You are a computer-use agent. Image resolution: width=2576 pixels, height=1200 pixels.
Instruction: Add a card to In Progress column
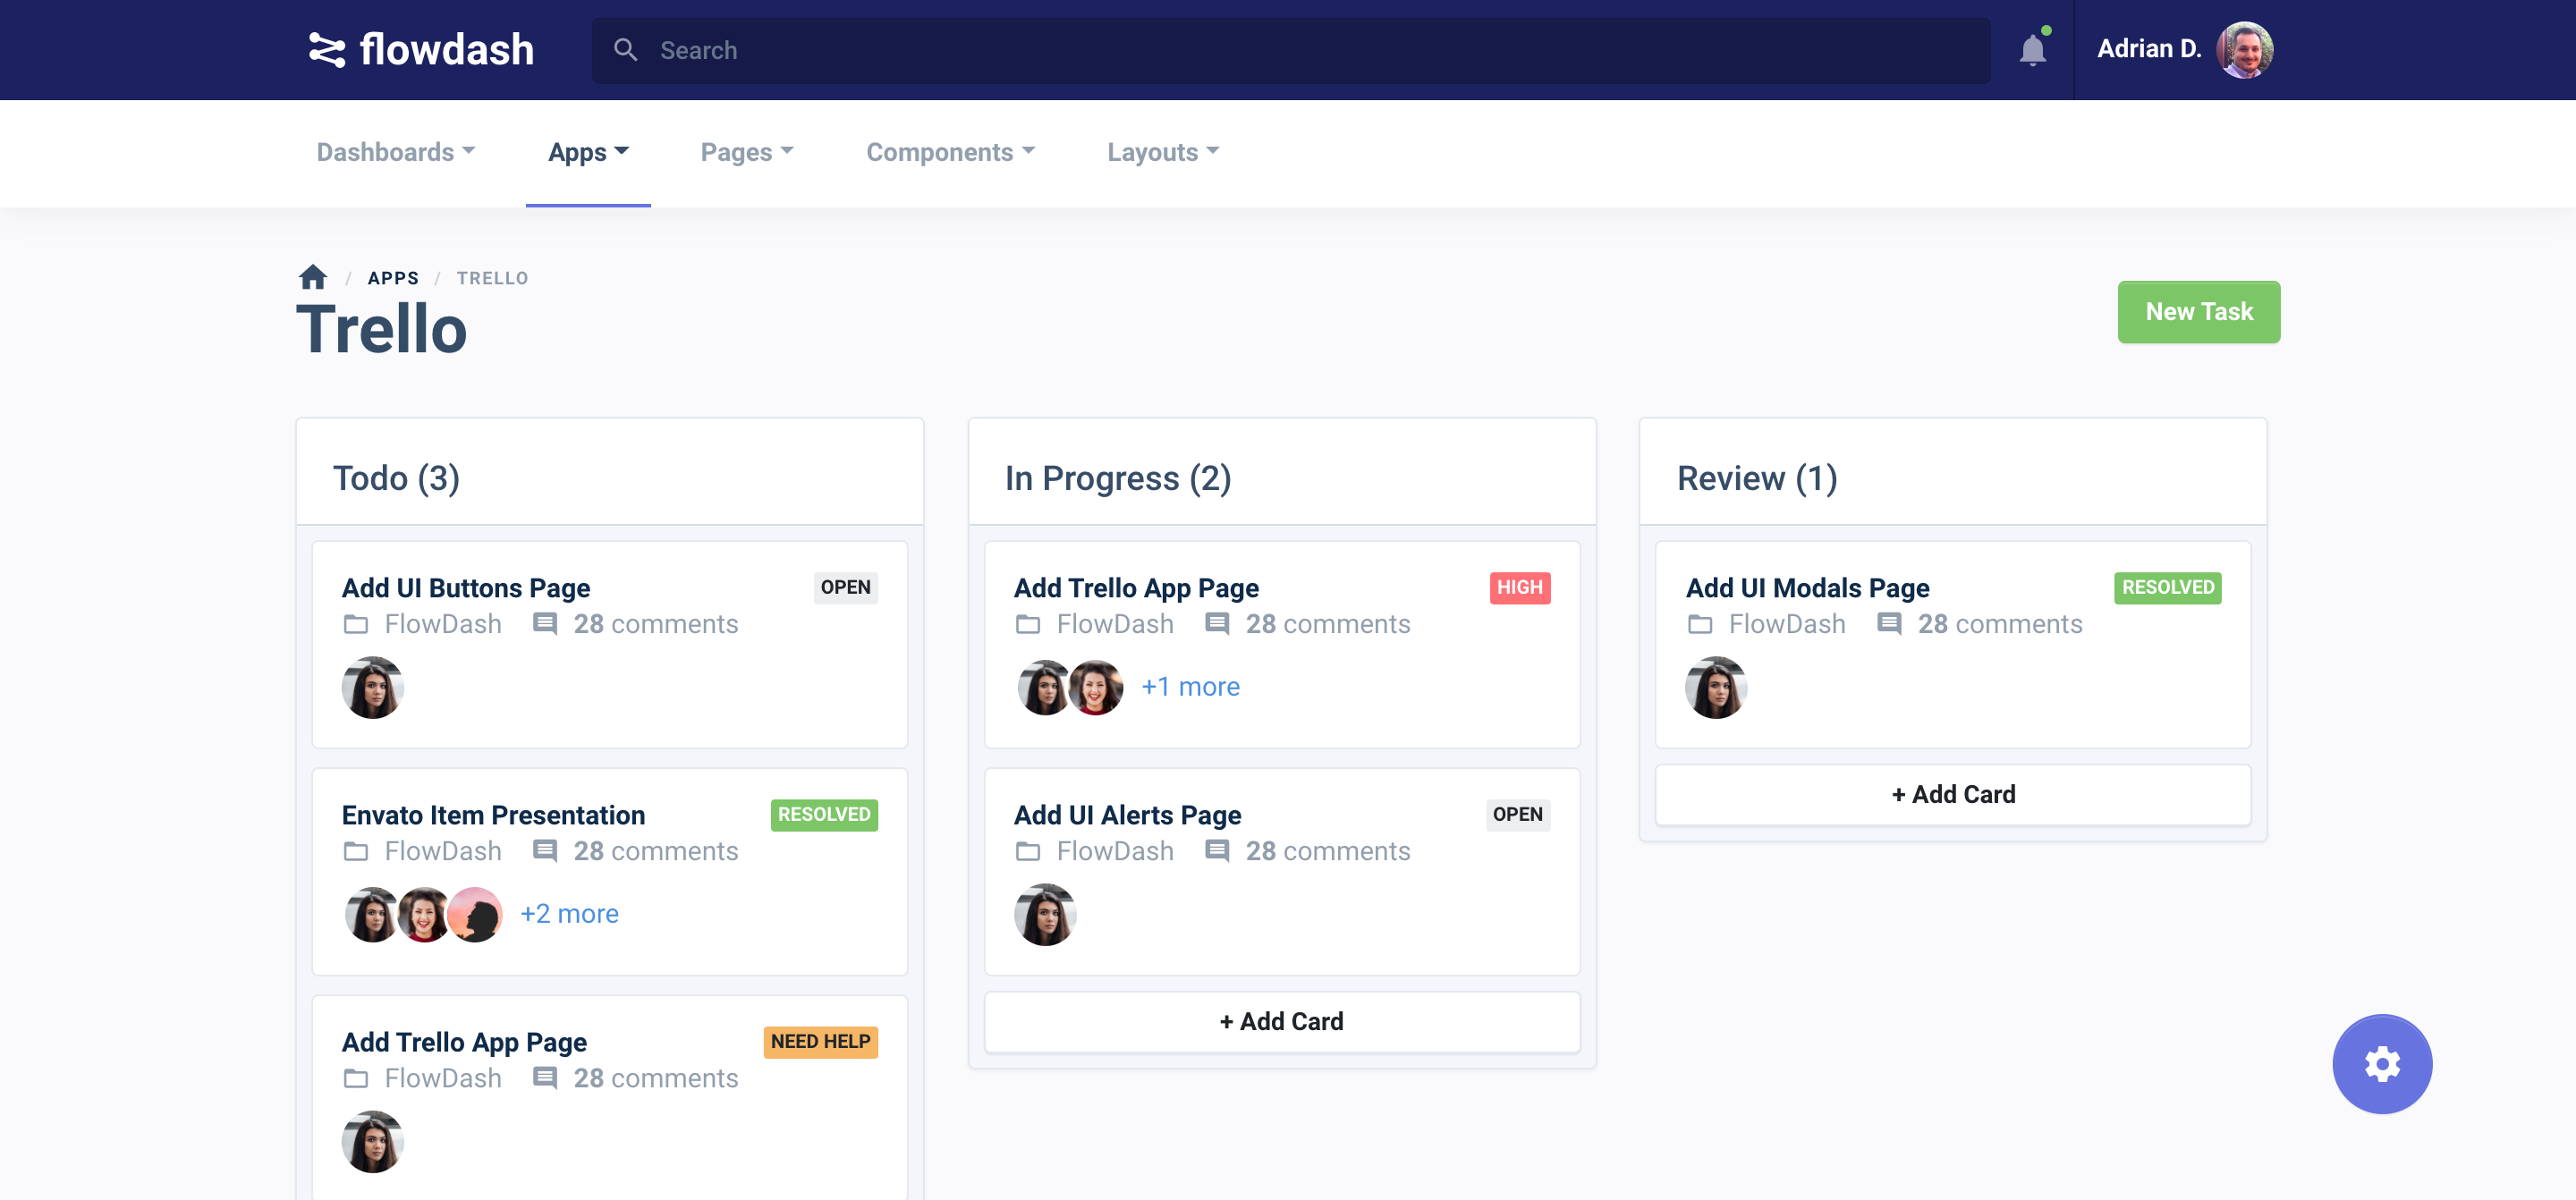[x=1282, y=1022]
